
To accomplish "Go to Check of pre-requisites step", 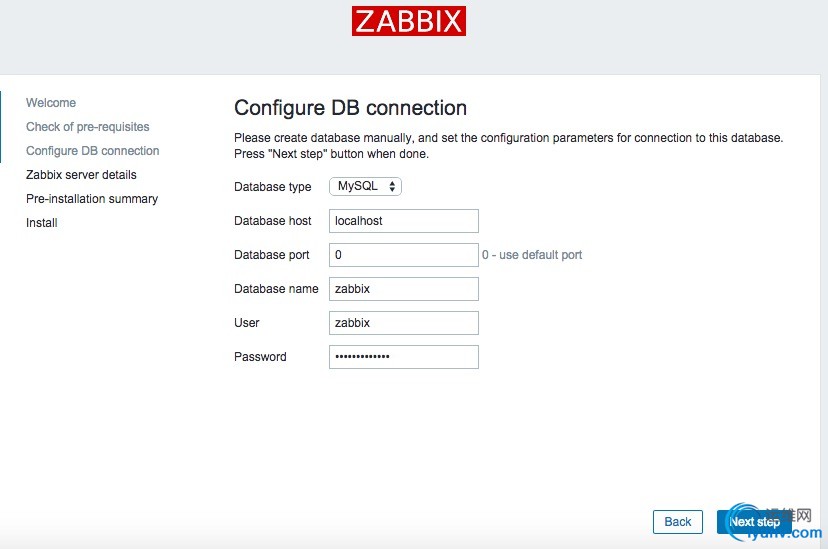I will click(88, 127).
